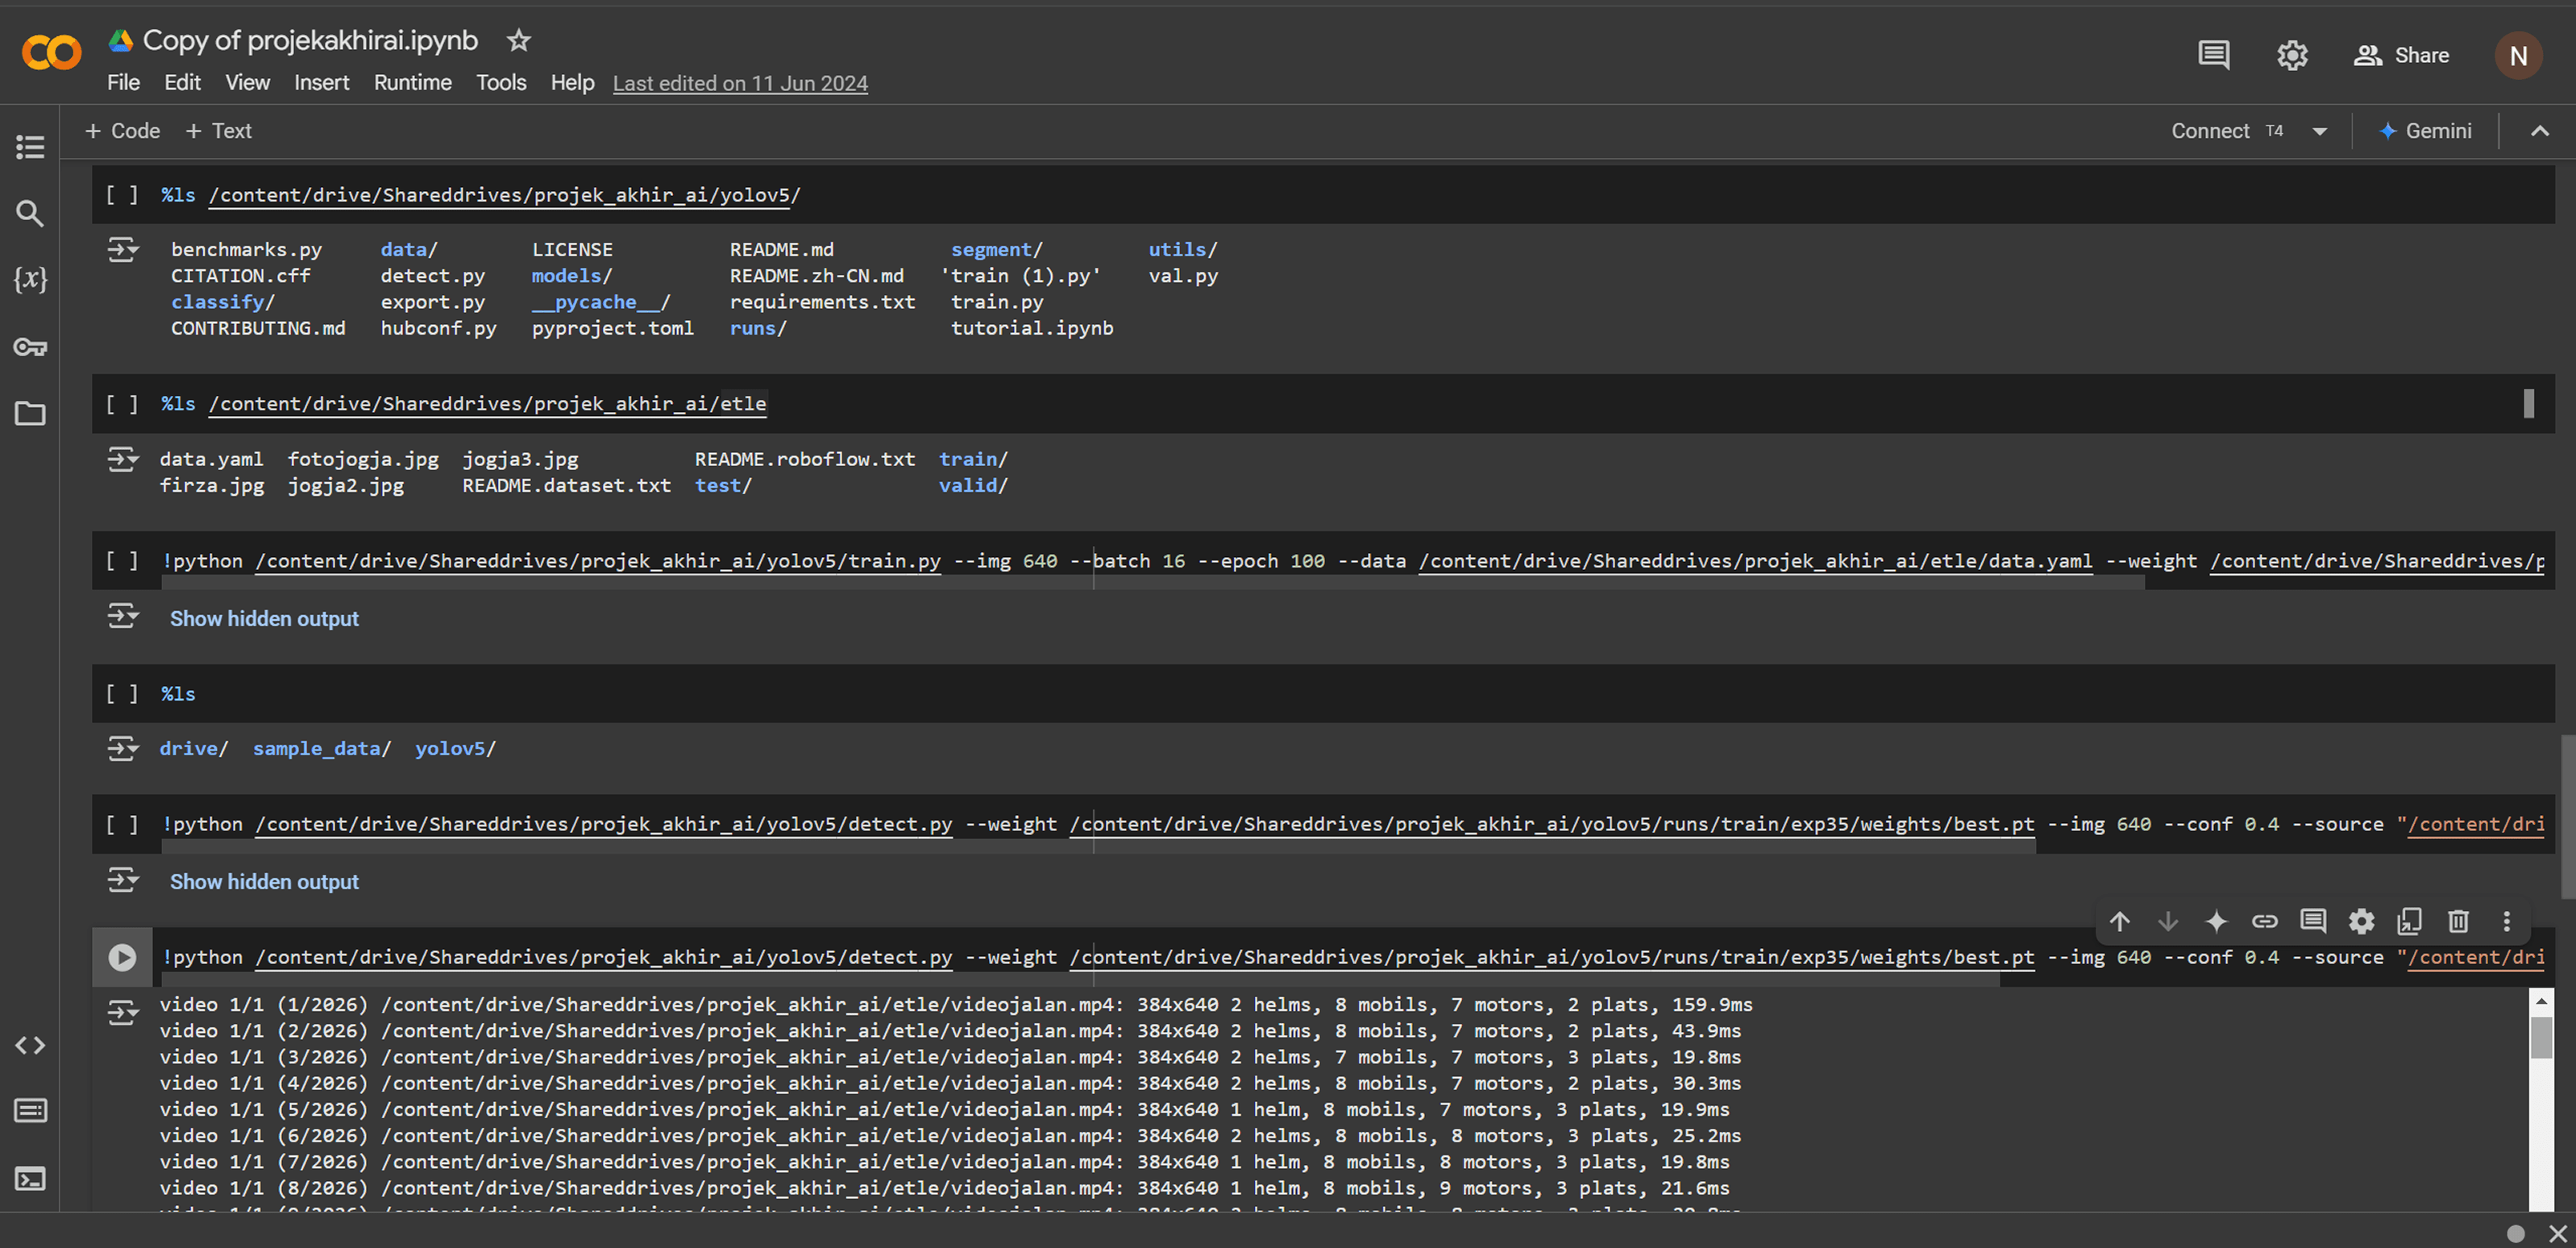Open the Files folder panel
This screenshot has width=2576, height=1248.
30,413
